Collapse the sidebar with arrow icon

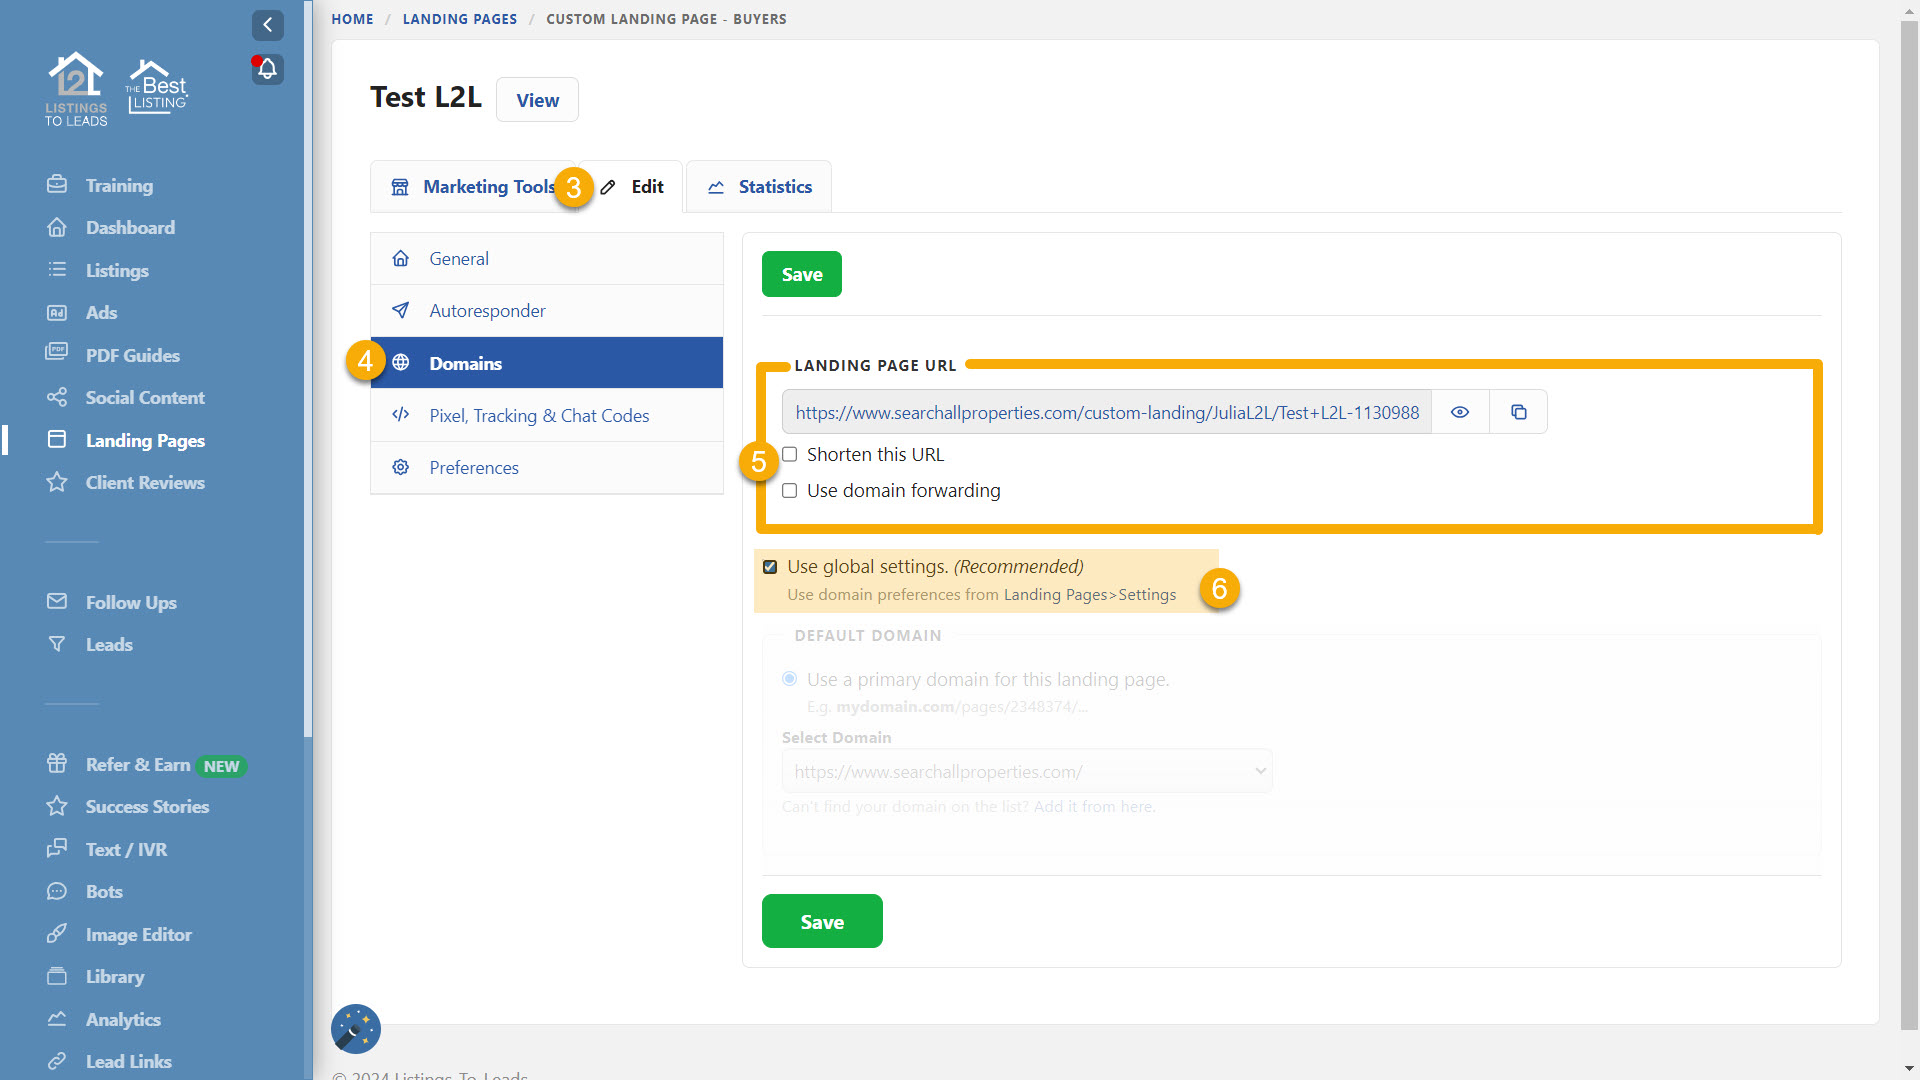tap(267, 25)
